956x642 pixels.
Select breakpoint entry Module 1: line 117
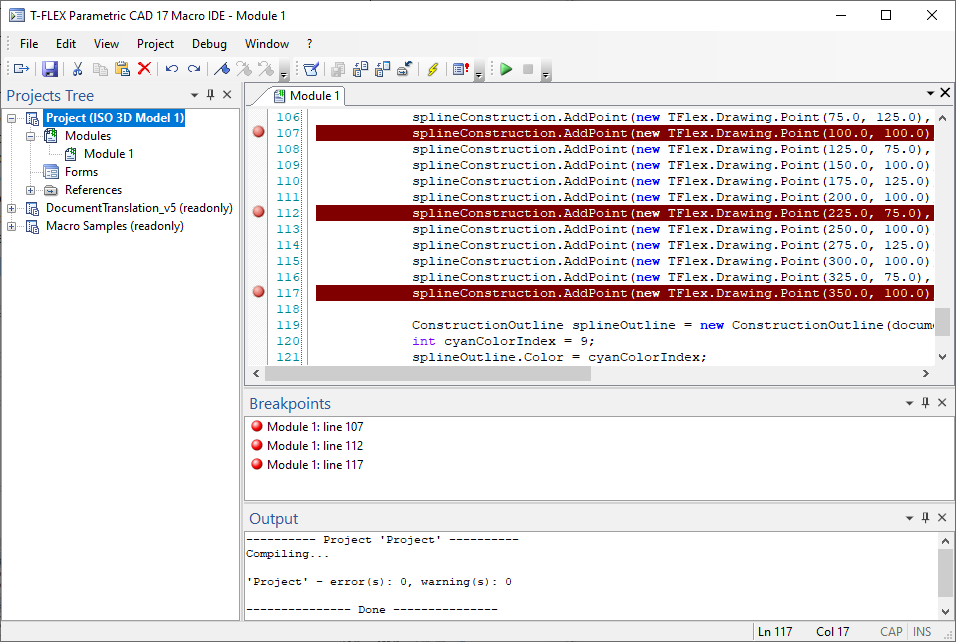(x=315, y=465)
